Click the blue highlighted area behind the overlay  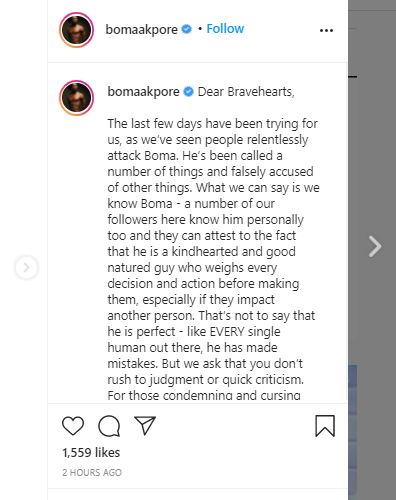pyautogui.click(x=353, y=430)
